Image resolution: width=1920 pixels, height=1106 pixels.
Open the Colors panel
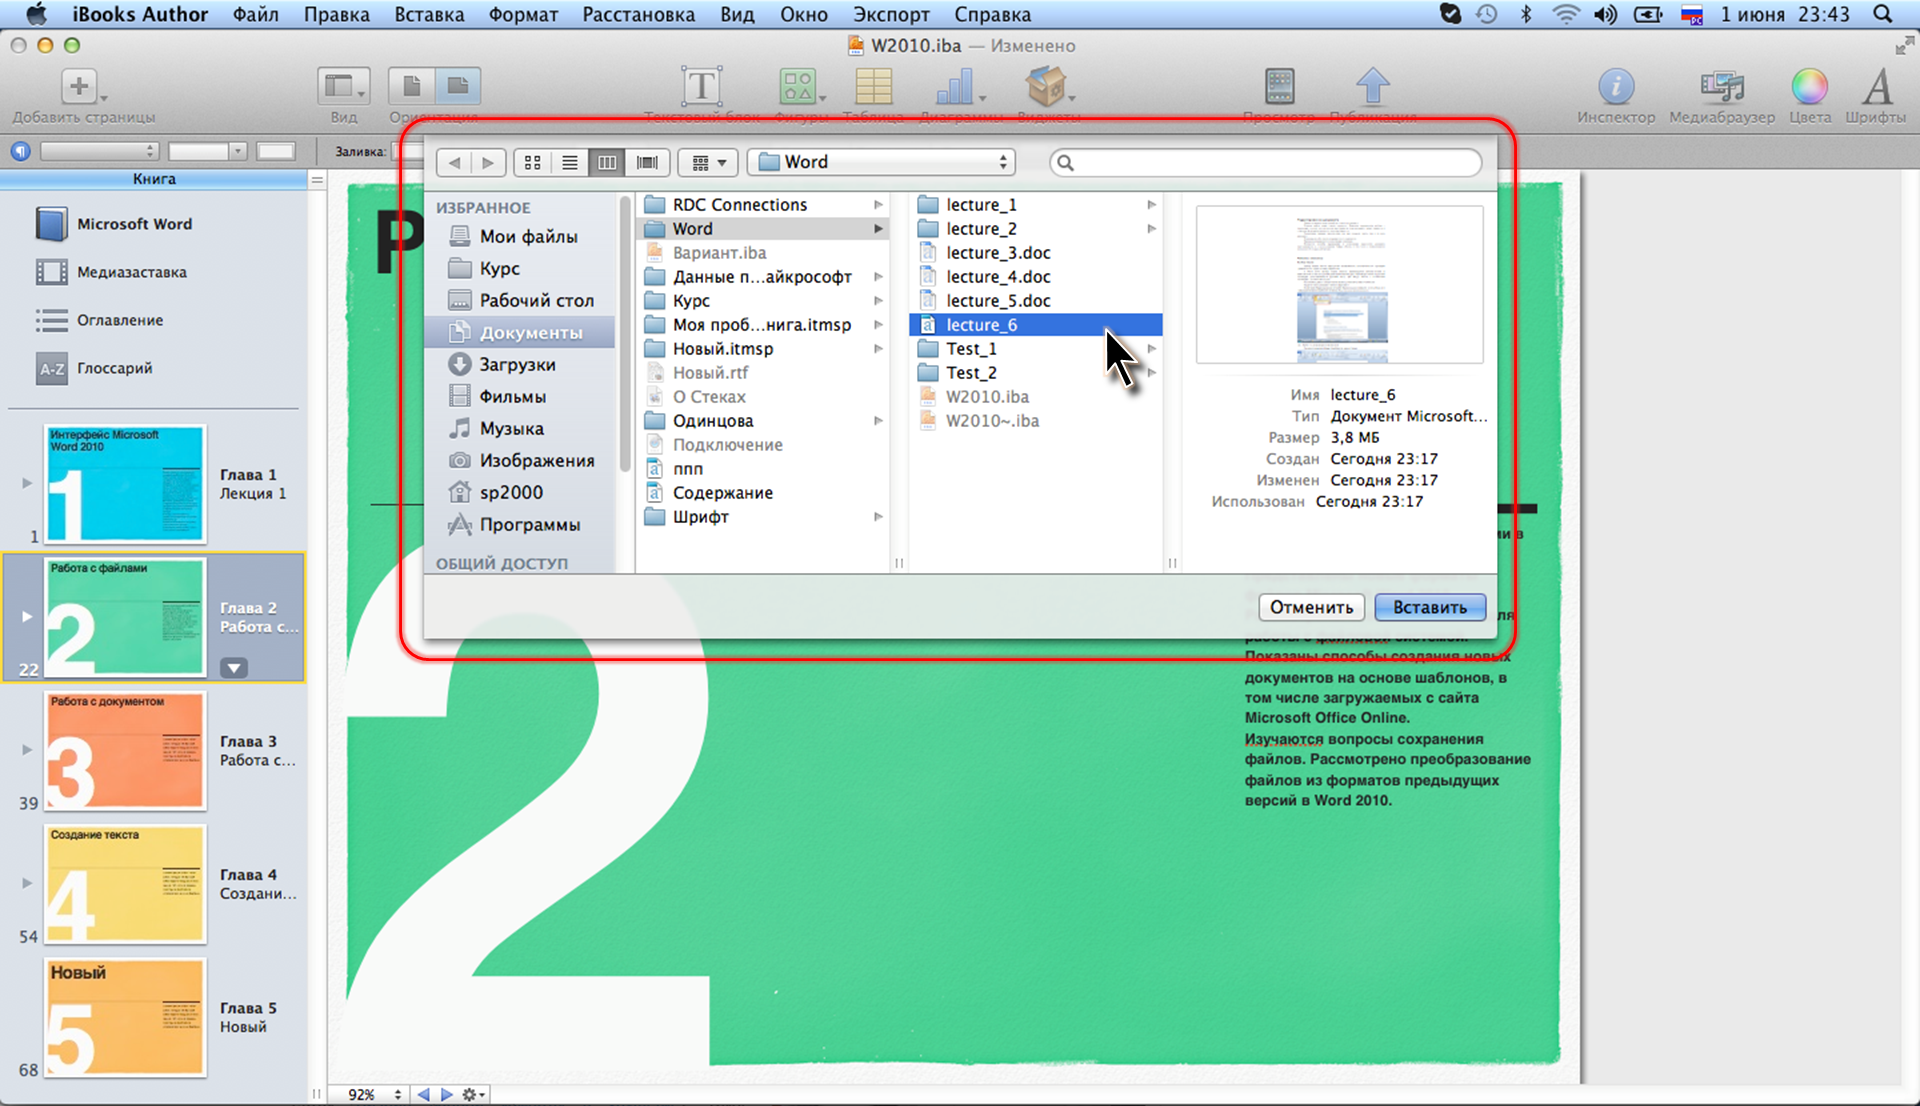(1809, 87)
